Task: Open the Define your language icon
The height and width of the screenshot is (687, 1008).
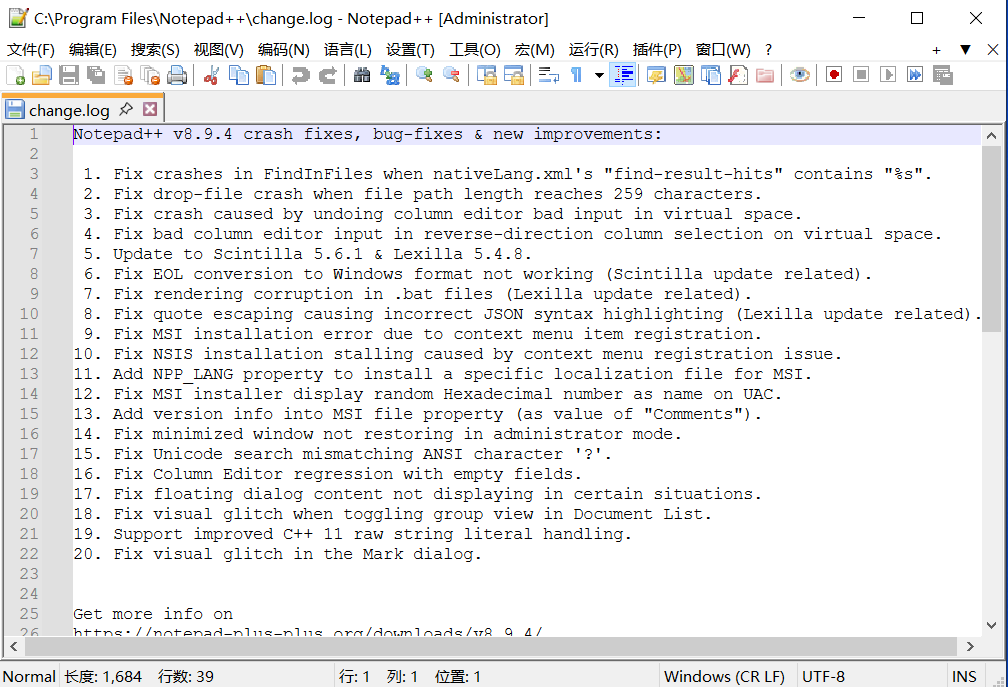Action: tap(656, 75)
